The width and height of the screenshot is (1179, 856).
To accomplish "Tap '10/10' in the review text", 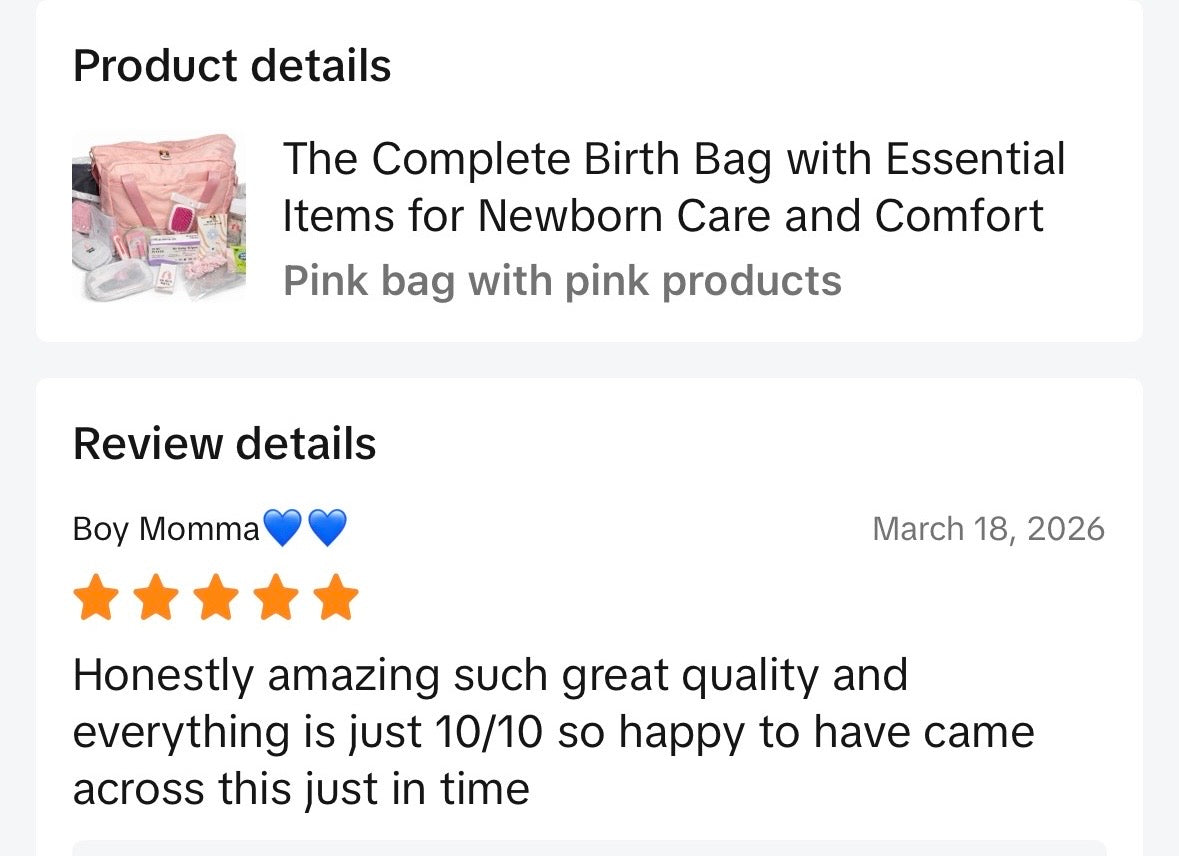I will click(489, 733).
